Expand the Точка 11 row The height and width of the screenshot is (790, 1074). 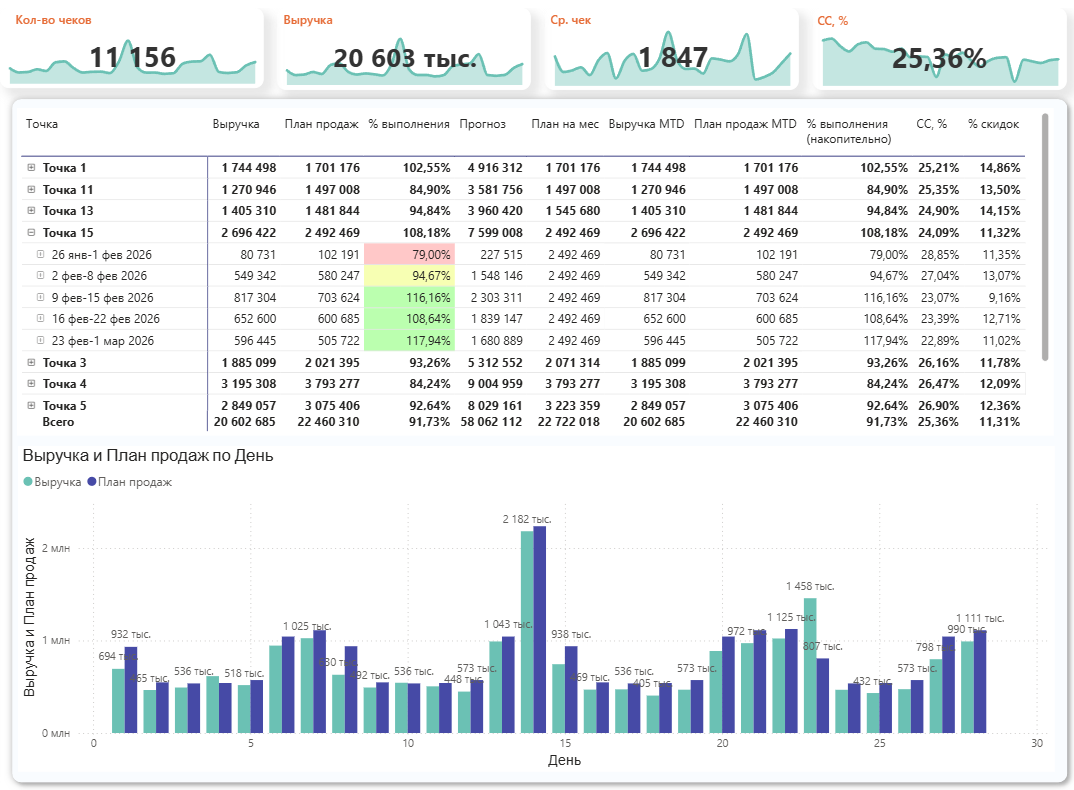[31, 189]
